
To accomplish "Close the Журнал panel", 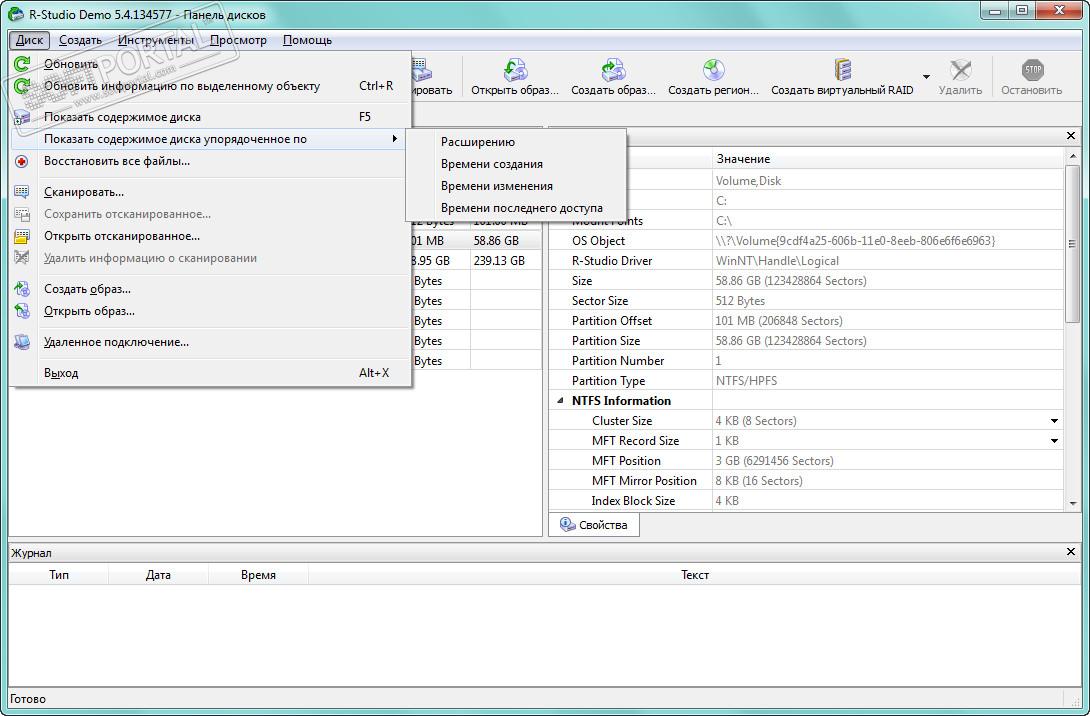I will 1071,552.
